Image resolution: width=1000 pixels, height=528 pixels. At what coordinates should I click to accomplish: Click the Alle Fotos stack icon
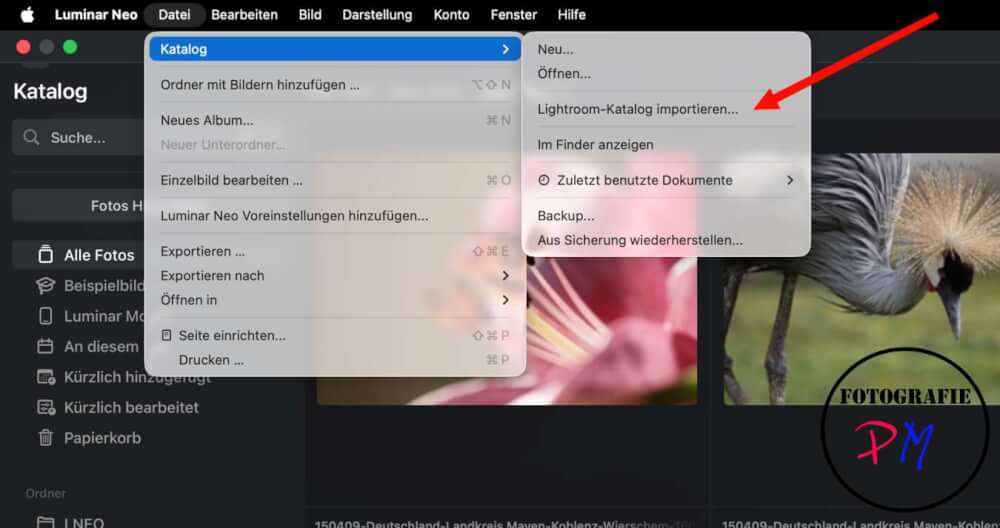pyautogui.click(x=45, y=255)
